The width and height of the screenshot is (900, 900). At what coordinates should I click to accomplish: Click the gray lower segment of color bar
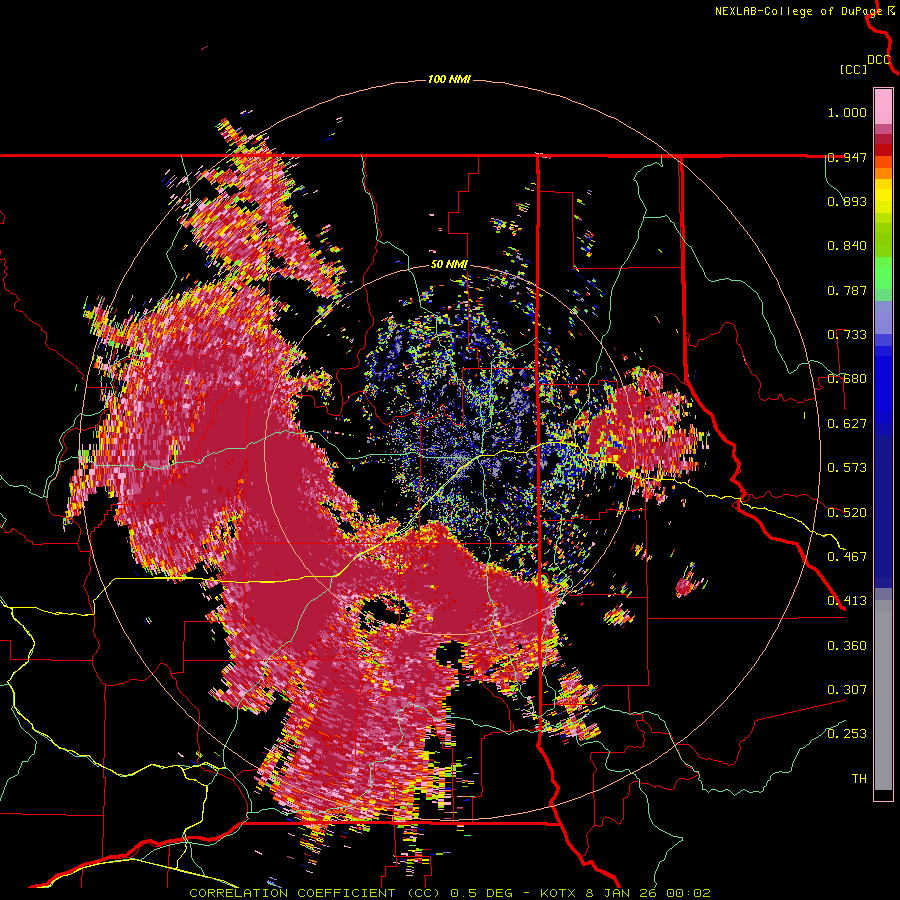click(x=883, y=695)
